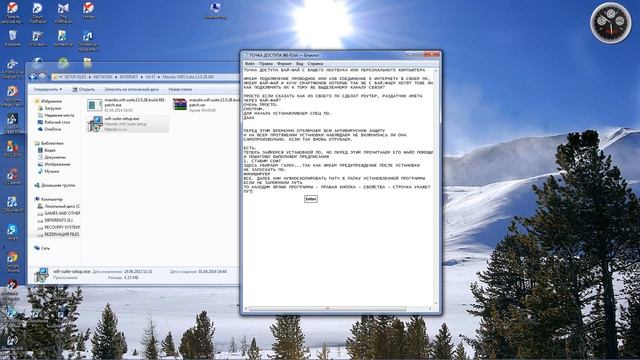640x360 pixels.
Task: Select the WinRAR patch.rar archive icon
Action: [x=180, y=104]
